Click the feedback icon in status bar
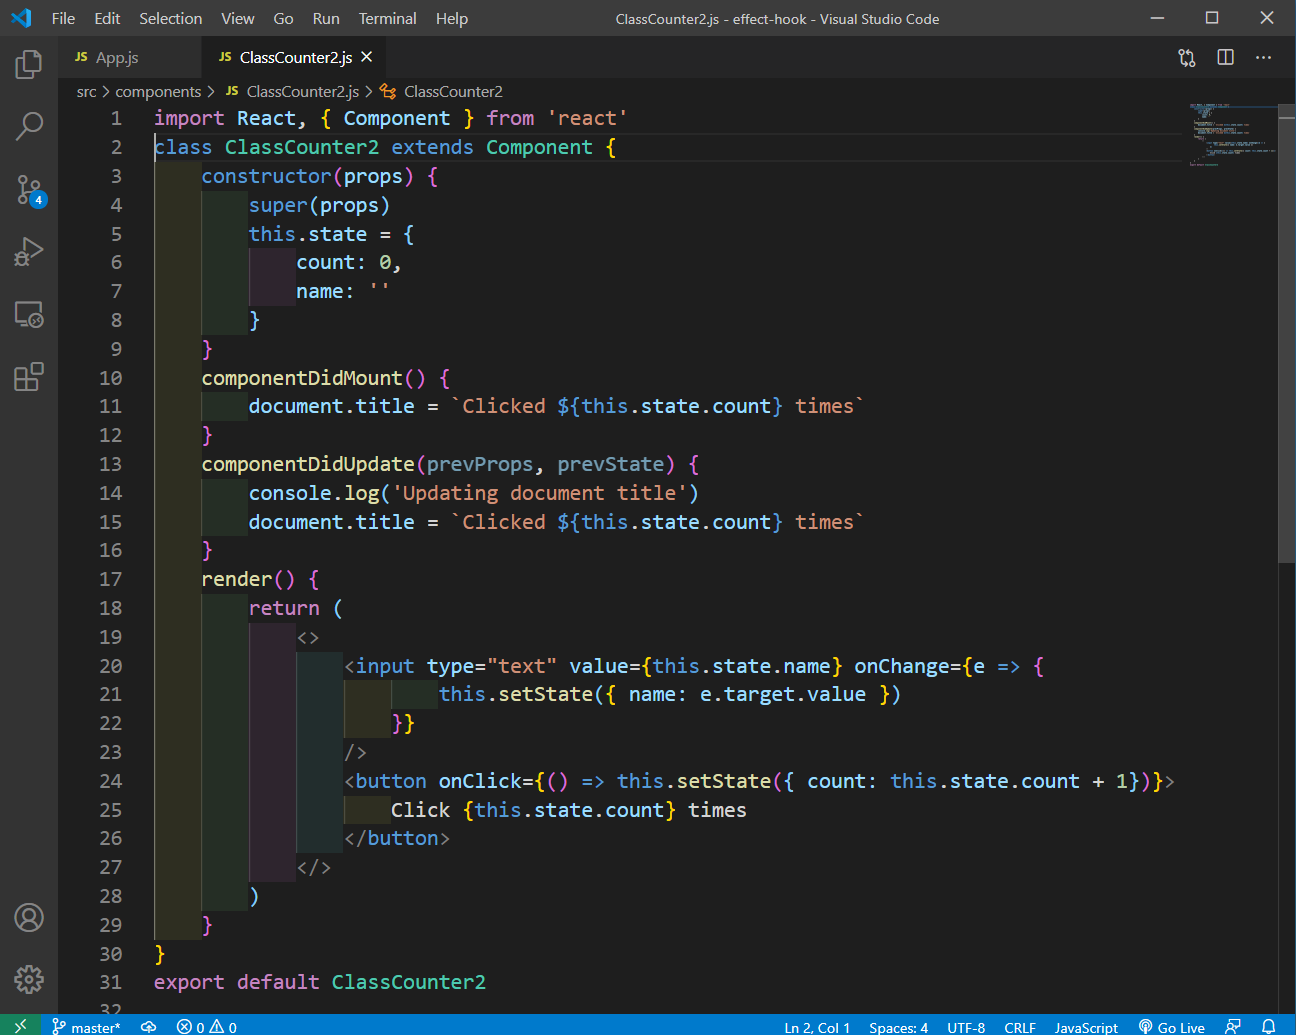1296x1035 pixels. pyautogui.click(x=1233, y=1027)
